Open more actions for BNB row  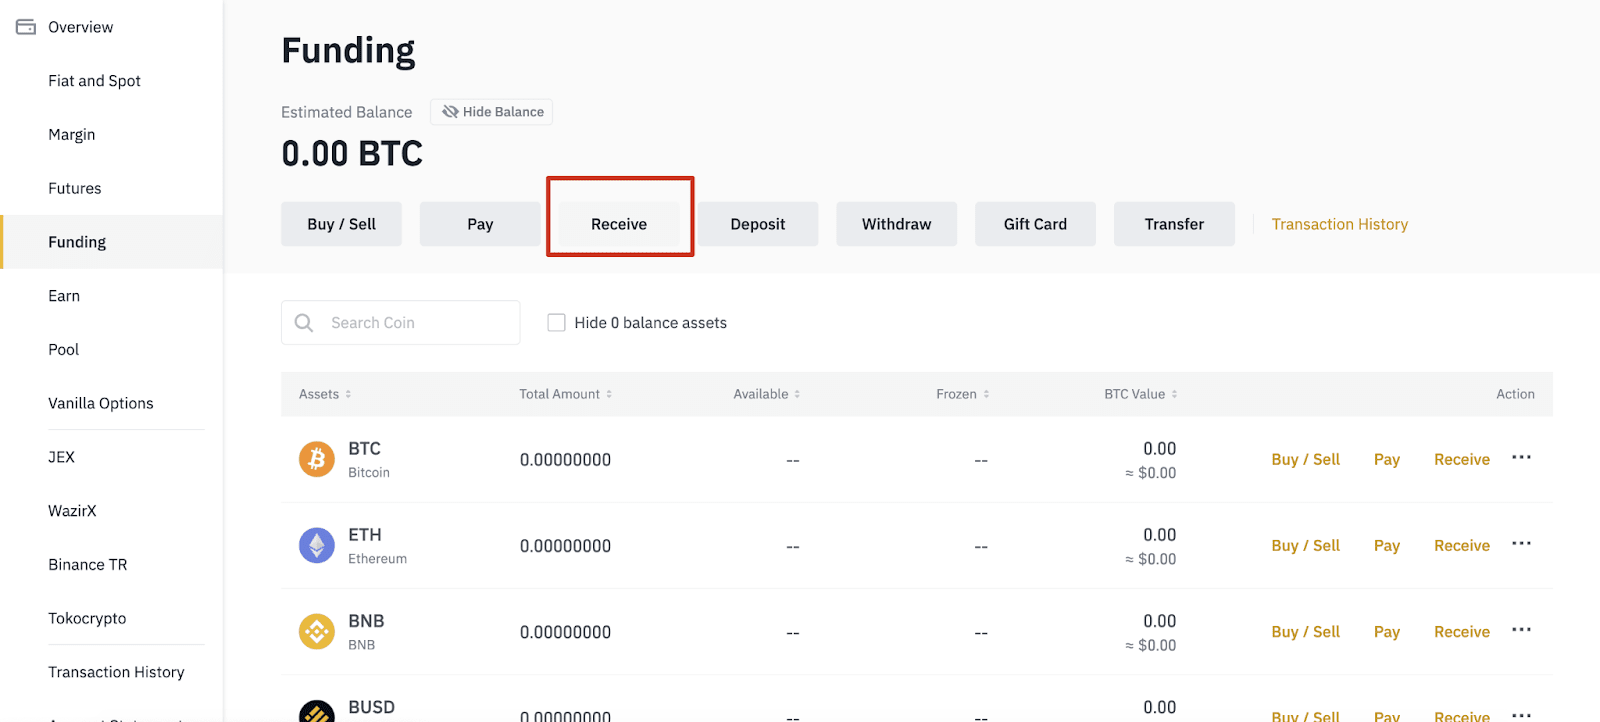point(1521,629)
